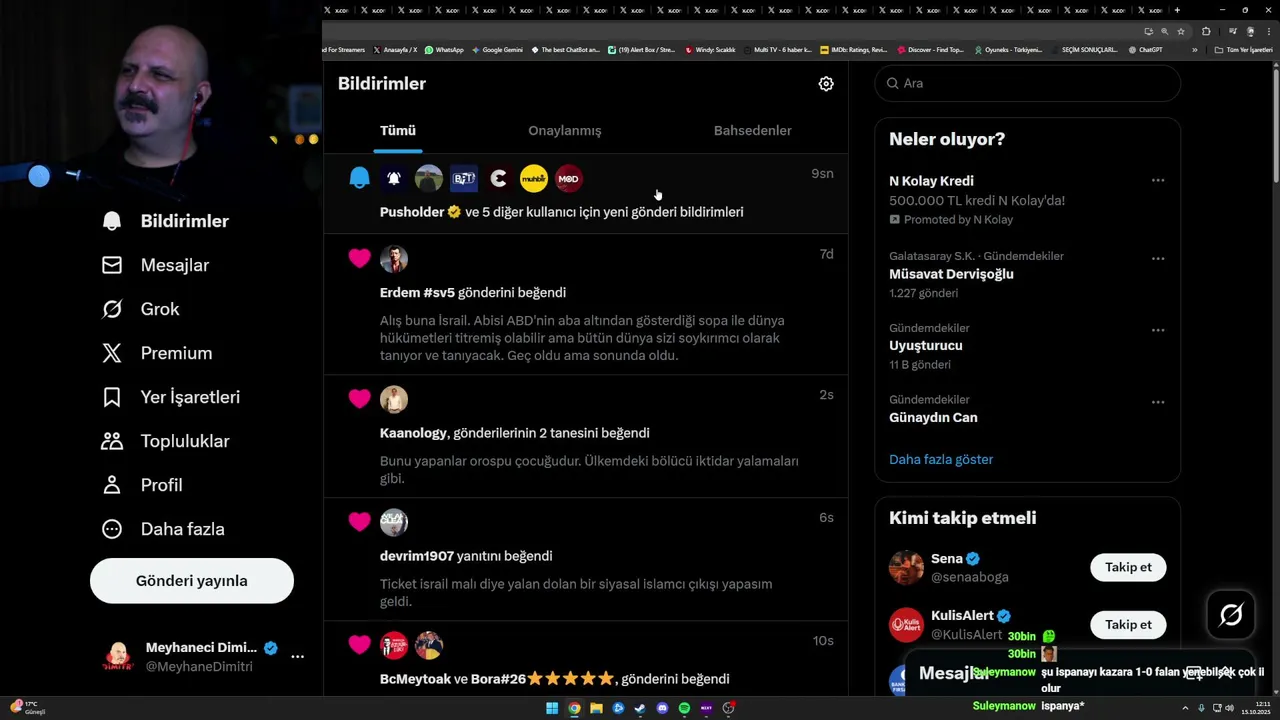This screenshot has width=1280, height=720.
Task: Open liked reply beginning 'Ticket israil malı'
Action: click(576, 592)
